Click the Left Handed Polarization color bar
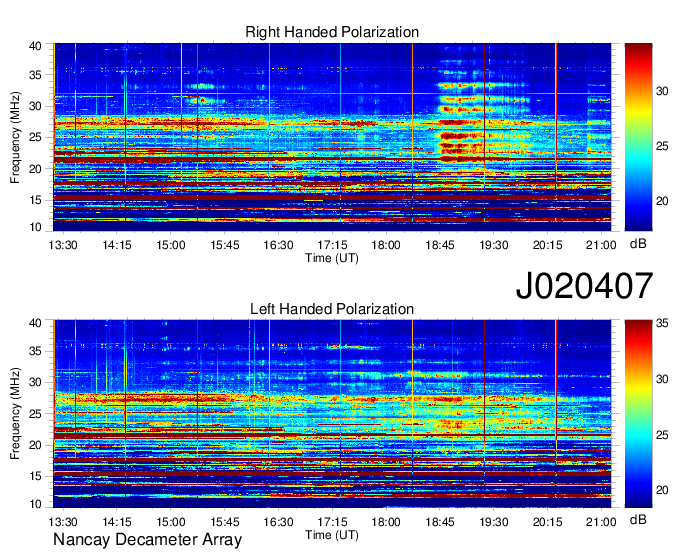 point(638,414)
